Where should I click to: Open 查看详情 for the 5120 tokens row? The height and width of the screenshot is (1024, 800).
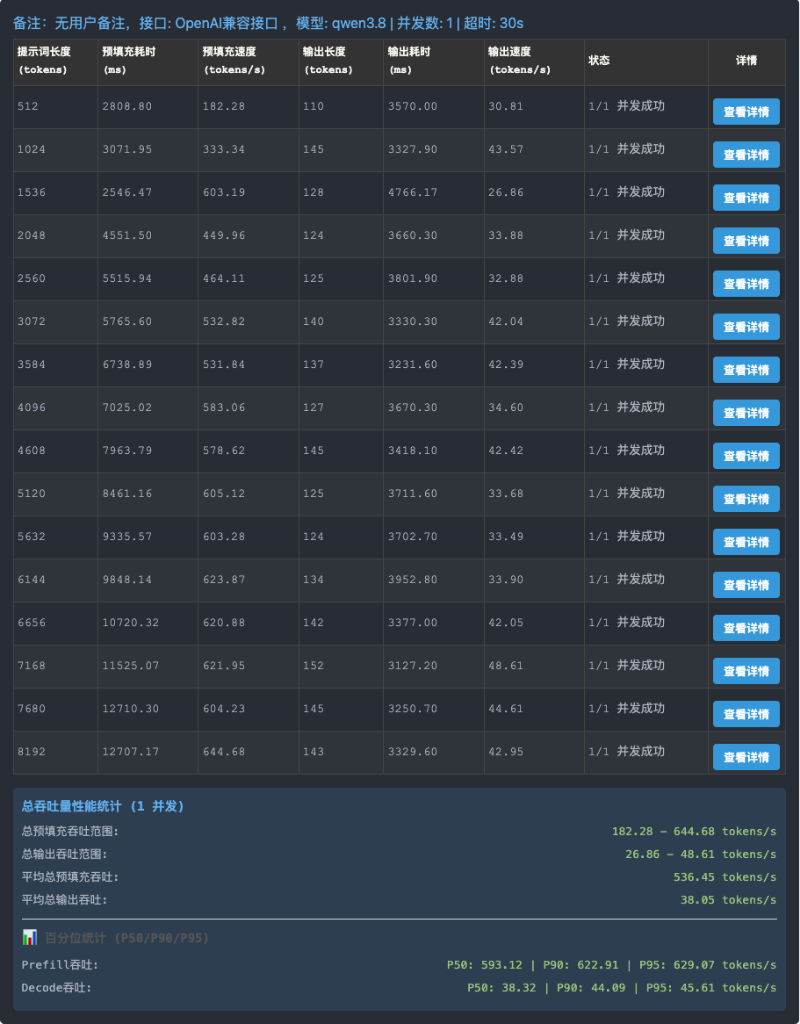coord(746,499)
